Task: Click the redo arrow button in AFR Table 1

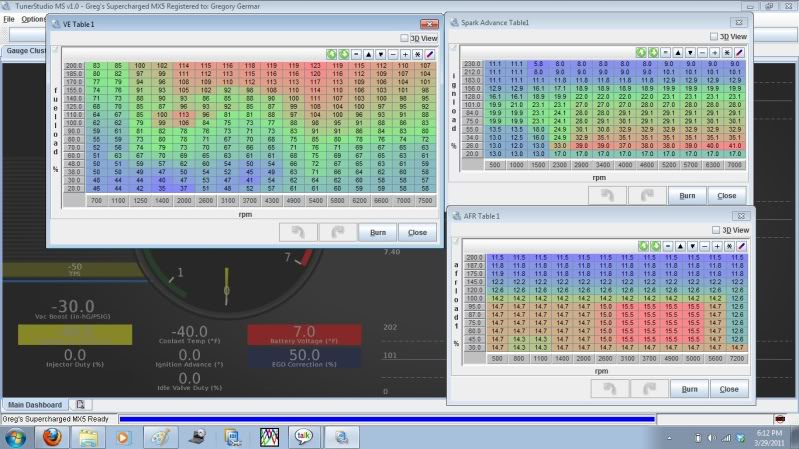Action: pos(649,389)
